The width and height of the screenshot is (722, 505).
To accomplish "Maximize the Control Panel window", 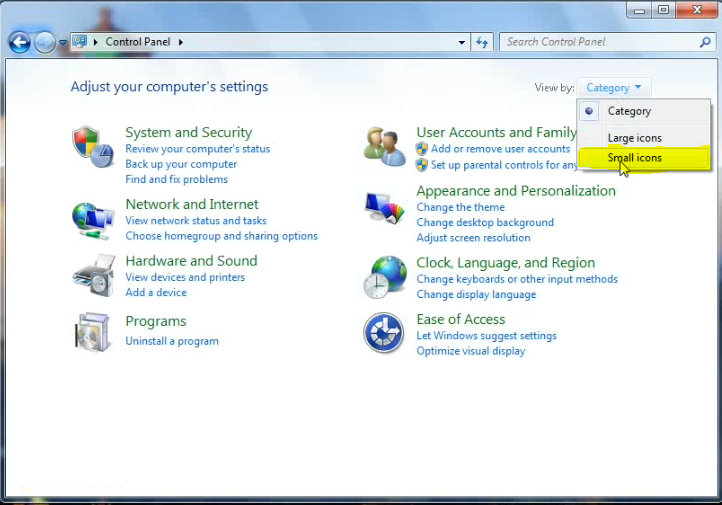I will click(x=664, y=10).
